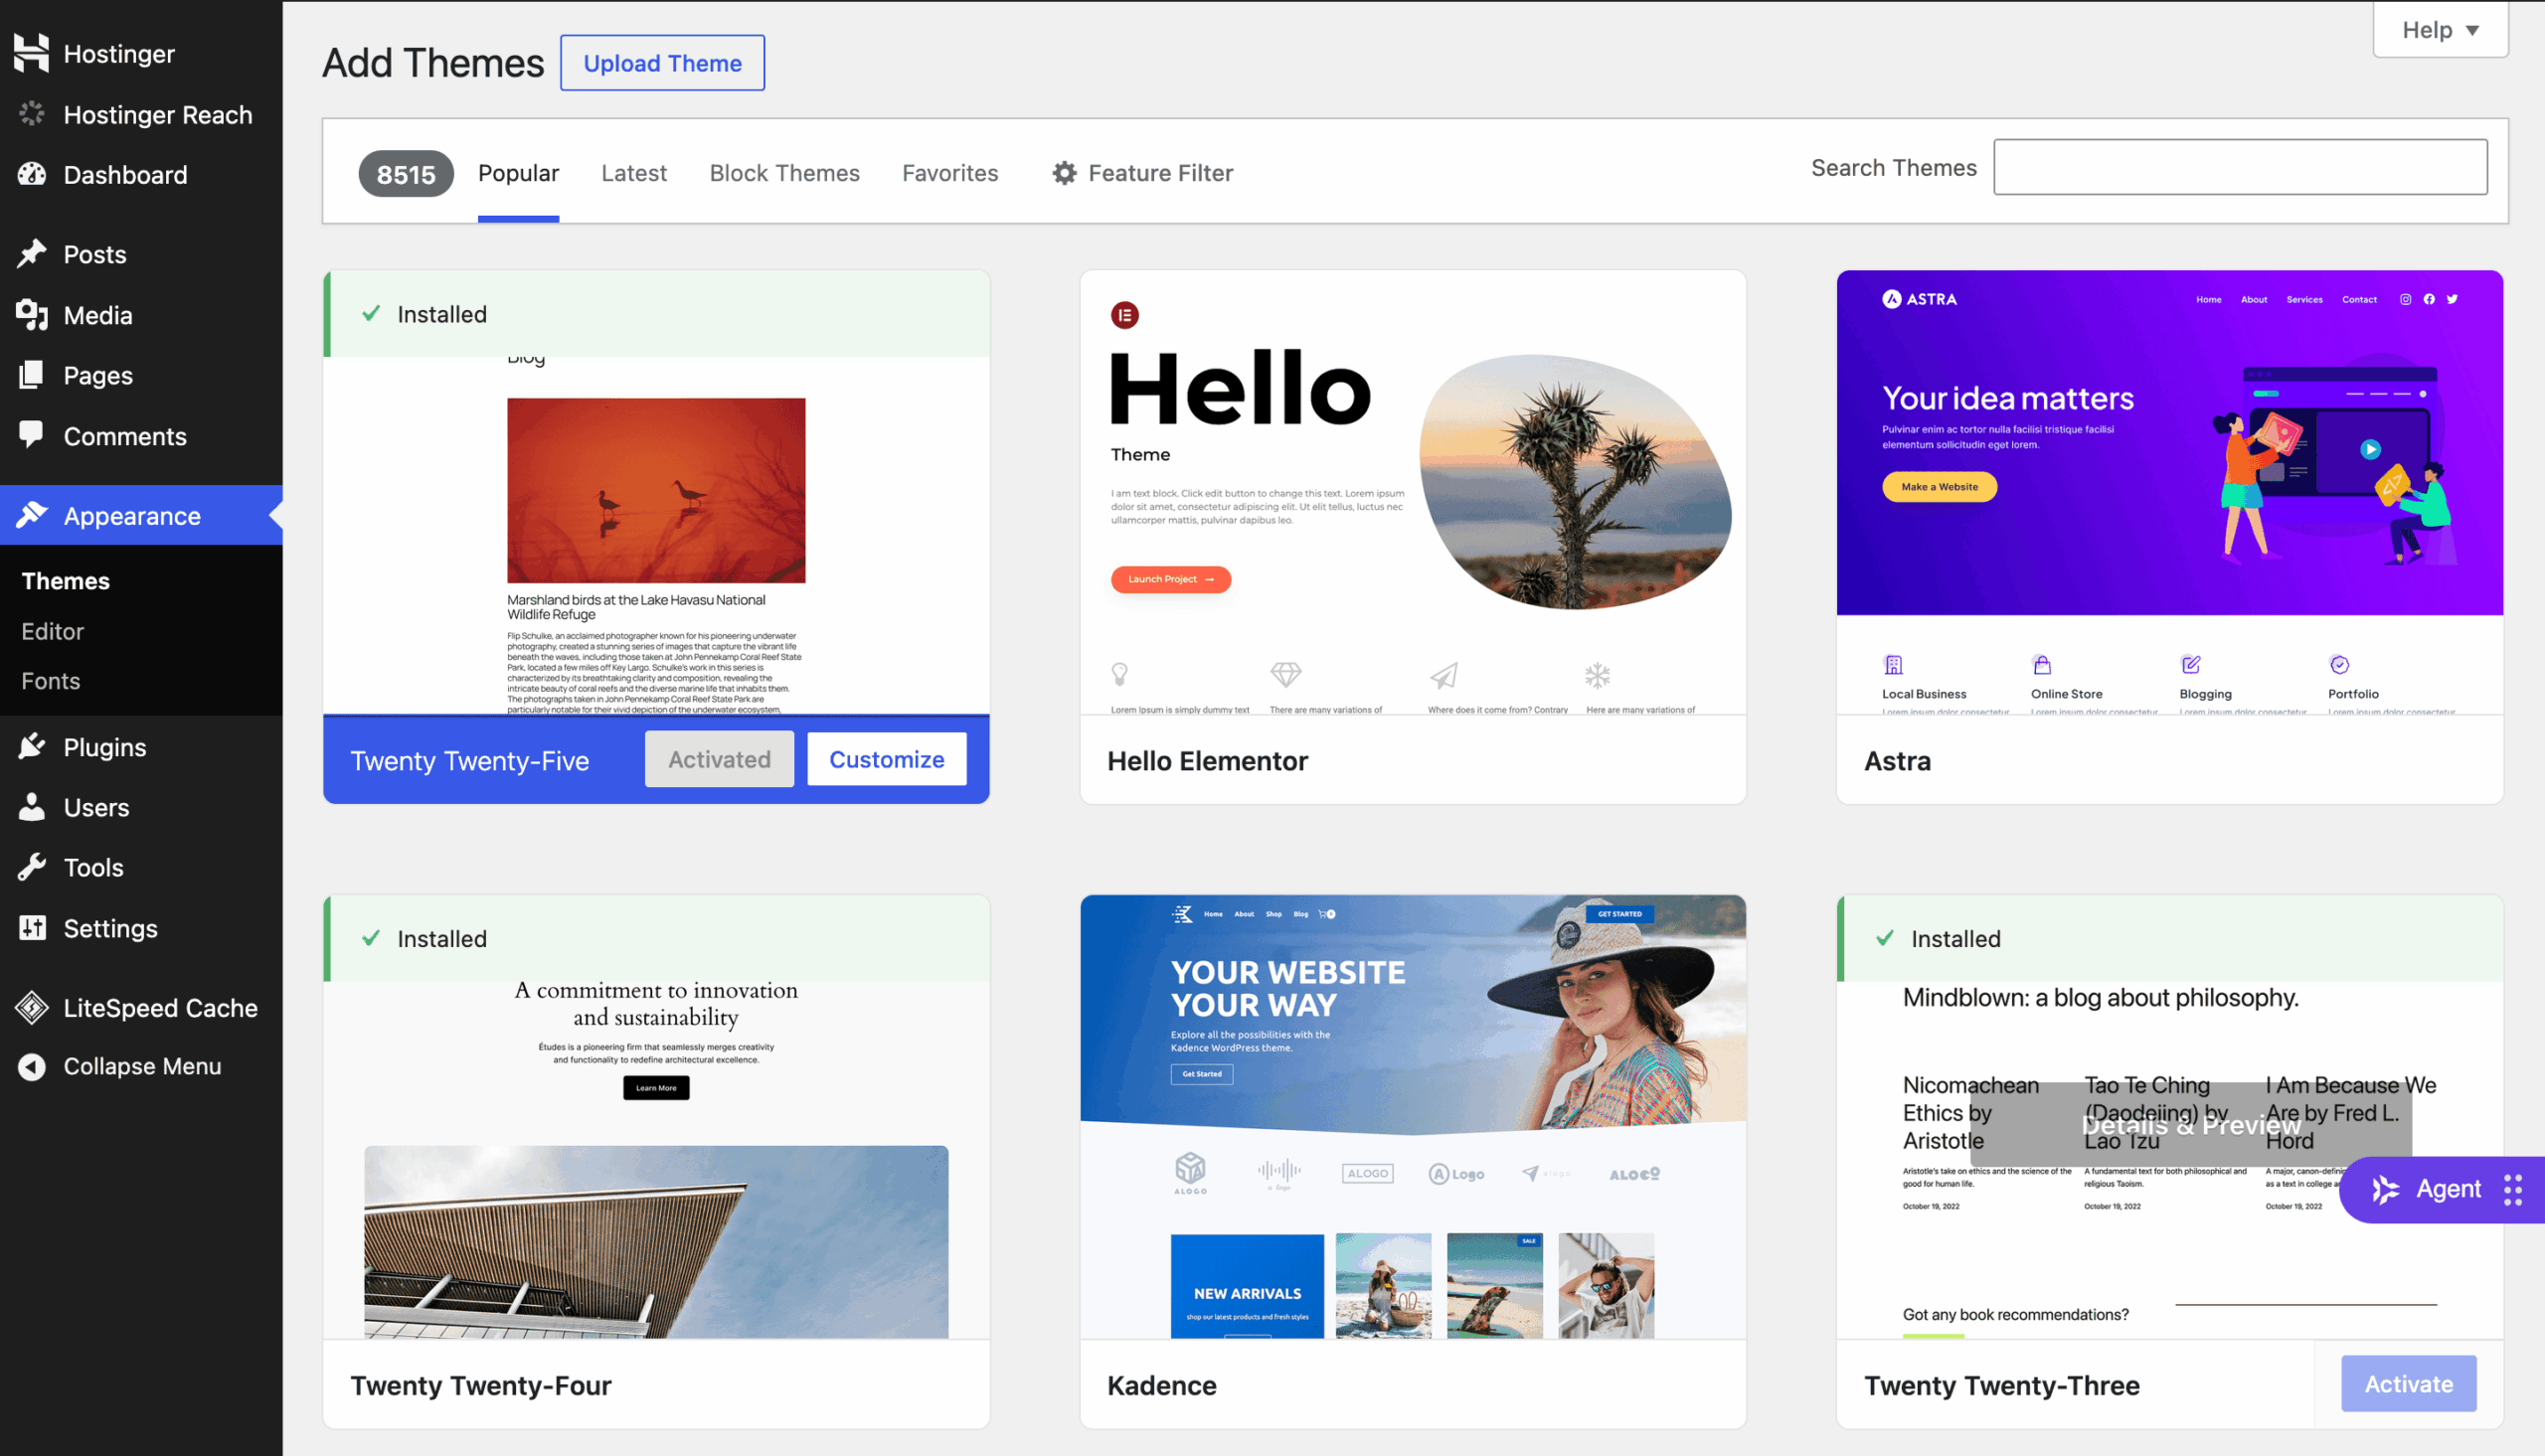This screenshot has height=1456, width=2545.
Task: Click Installed notice on Twenty Twenty-Five
Action: [656, 314]
